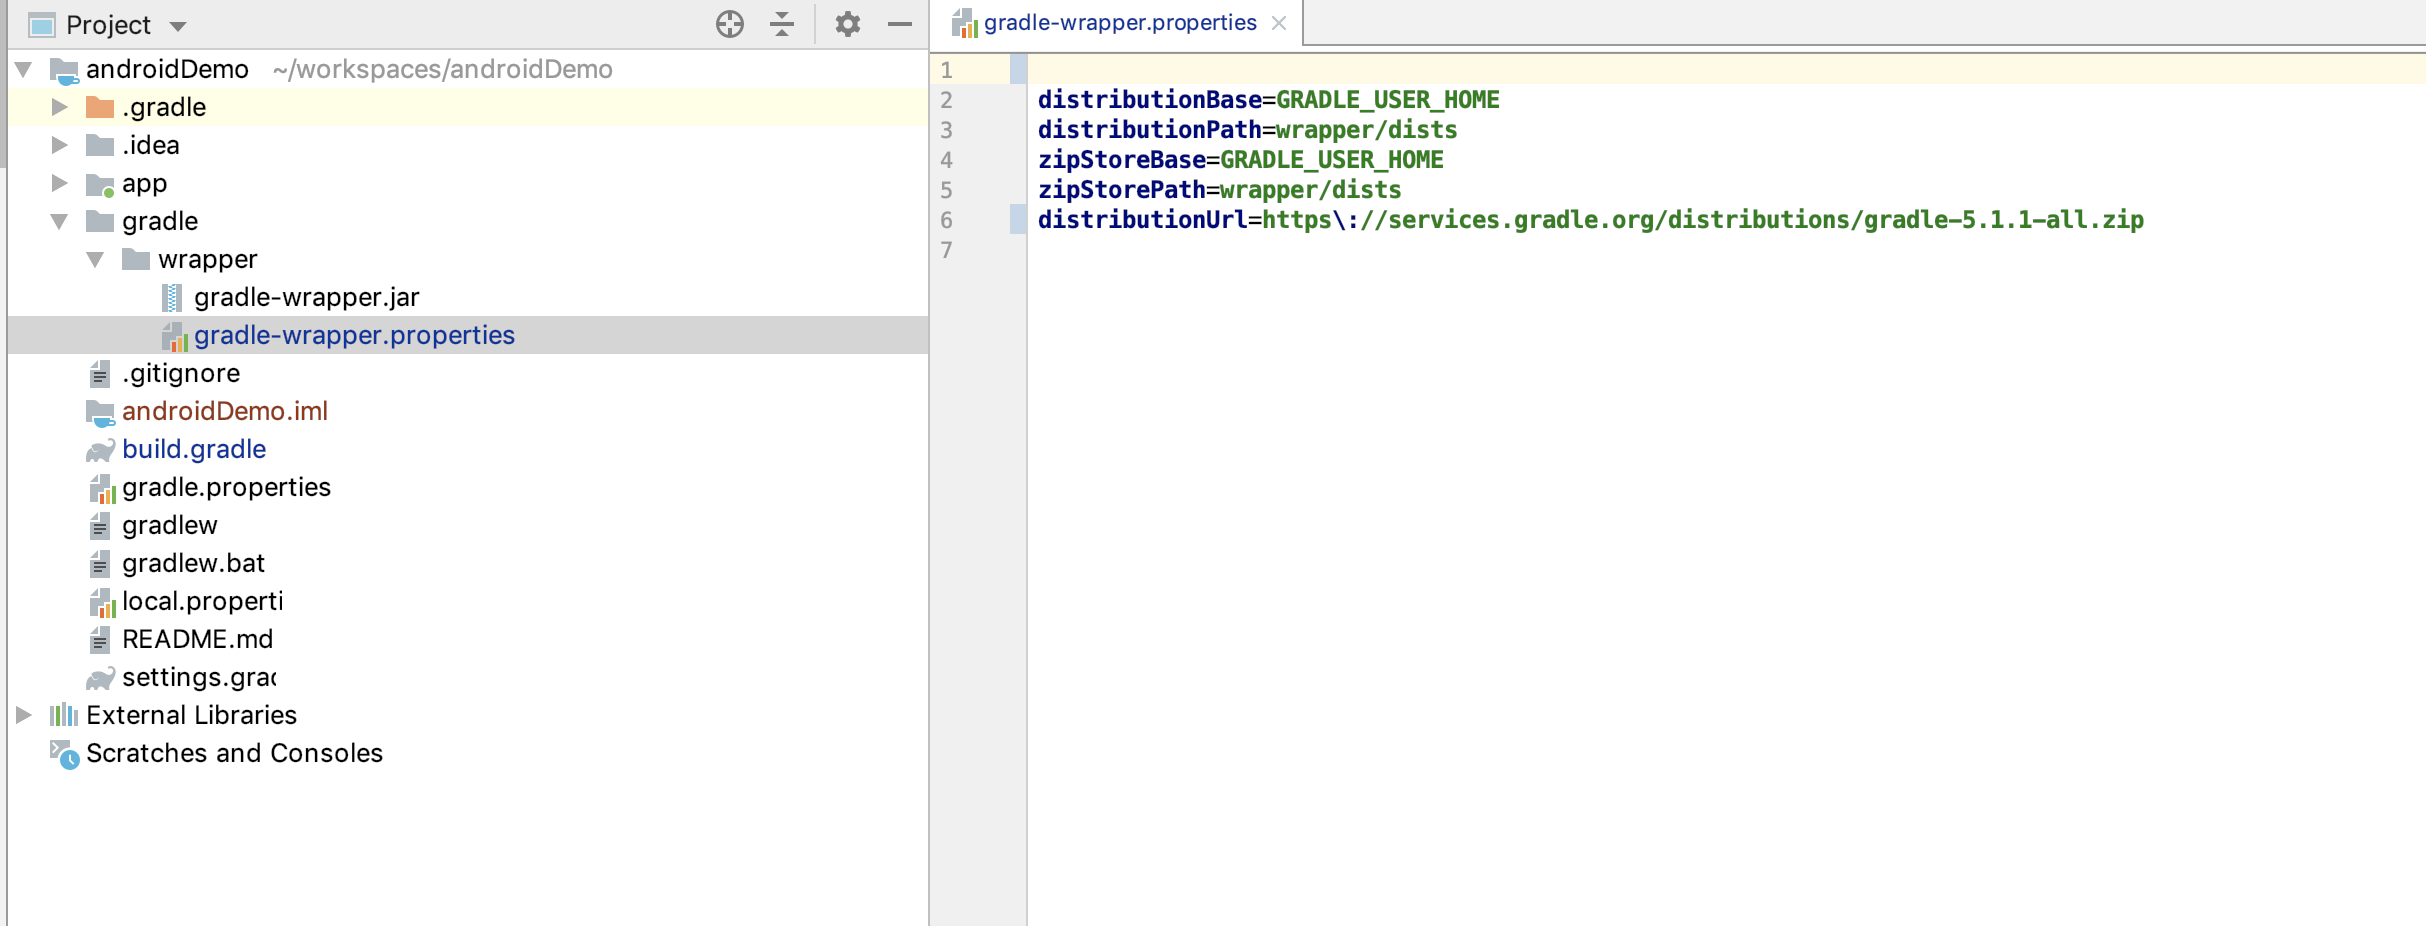Select the gradle folder row

[x=468, y=221]
